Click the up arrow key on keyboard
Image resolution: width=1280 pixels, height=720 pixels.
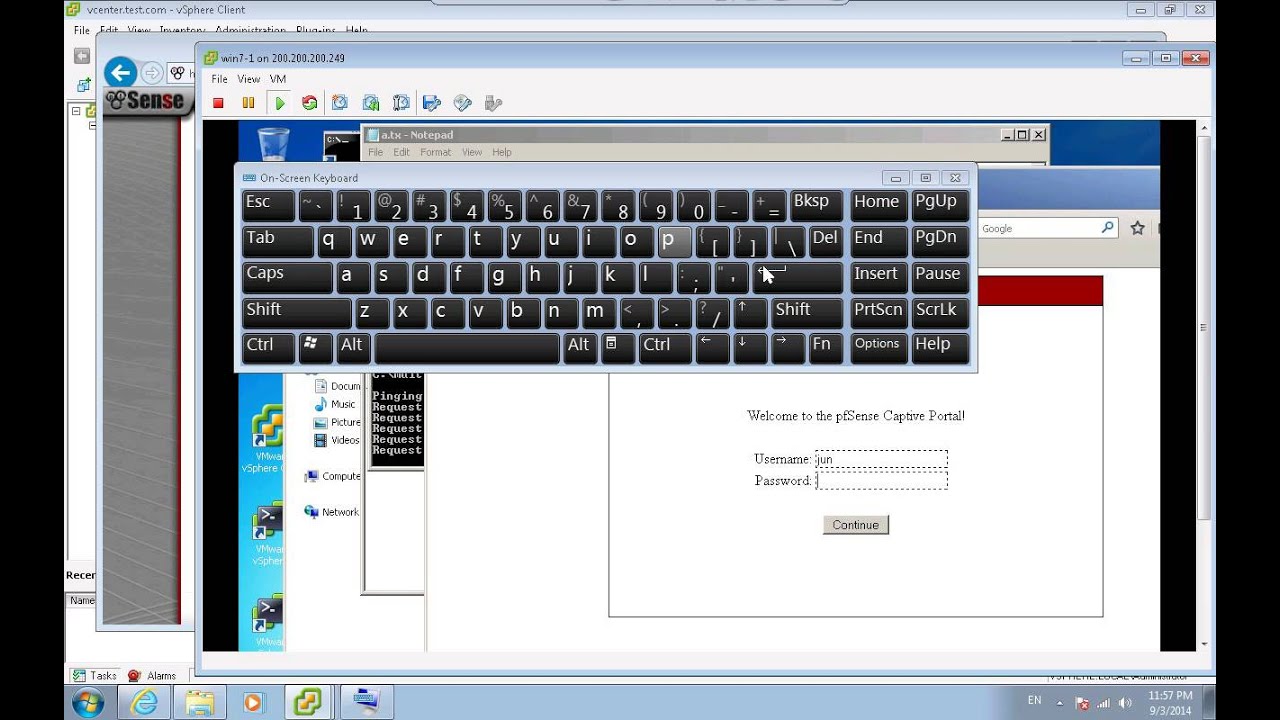(750, 314)
